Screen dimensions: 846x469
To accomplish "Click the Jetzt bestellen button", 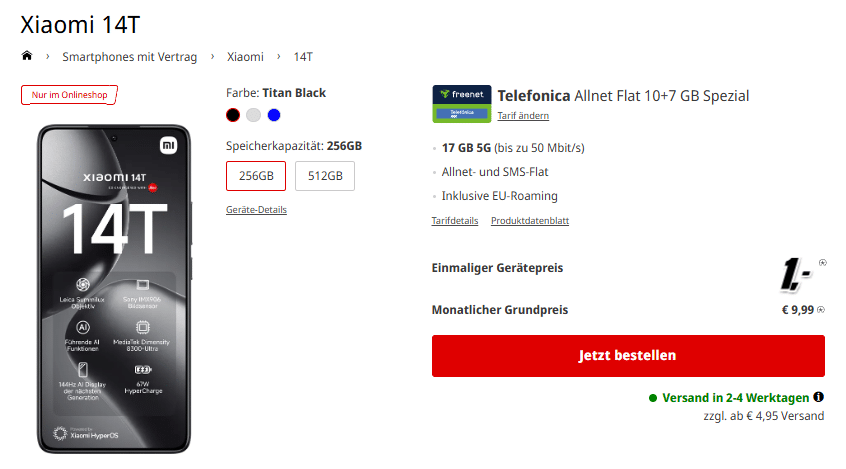I will [x=628, y=356].
